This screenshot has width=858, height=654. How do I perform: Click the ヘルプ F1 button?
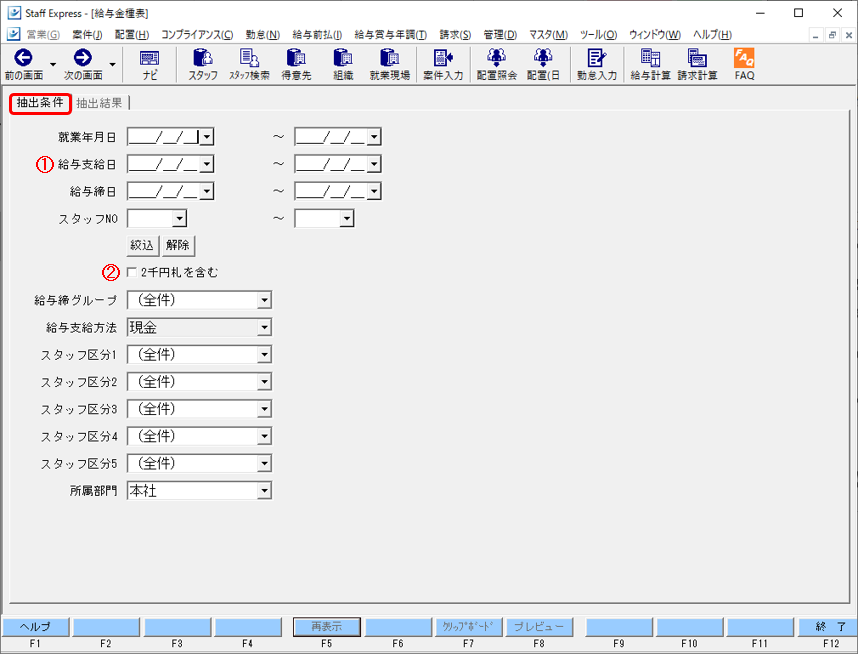tap(36, 627)
